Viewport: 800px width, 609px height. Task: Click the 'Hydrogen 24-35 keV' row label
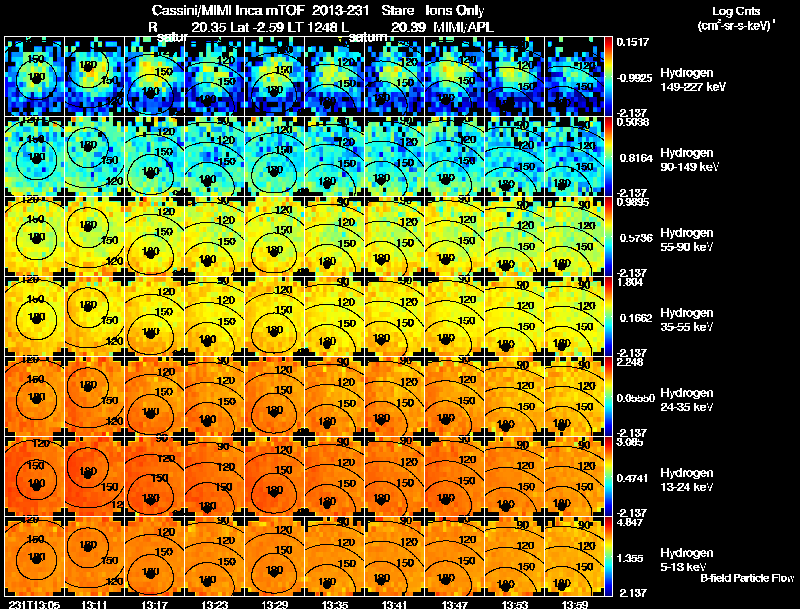(686, 400)
